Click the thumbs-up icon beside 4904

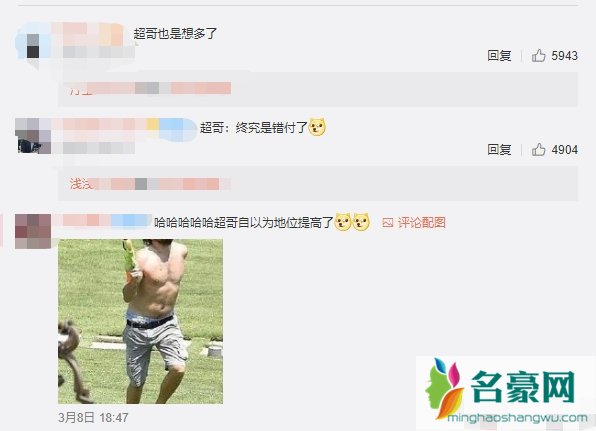(538, 150)
